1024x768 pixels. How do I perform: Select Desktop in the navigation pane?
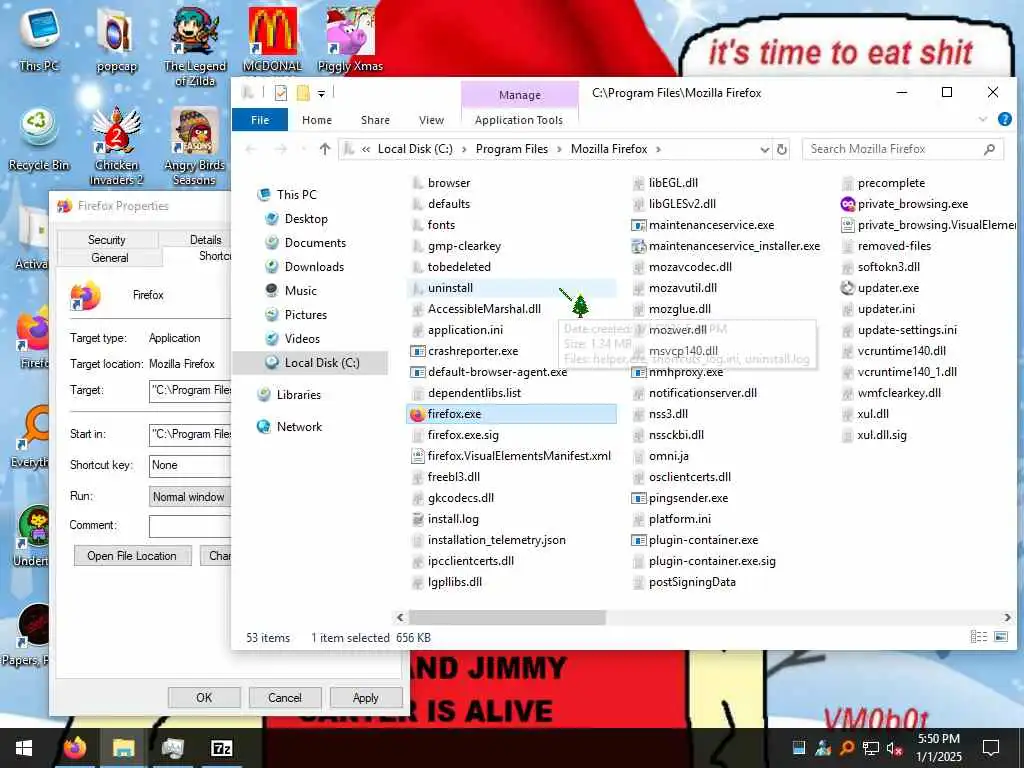point(306,219)
